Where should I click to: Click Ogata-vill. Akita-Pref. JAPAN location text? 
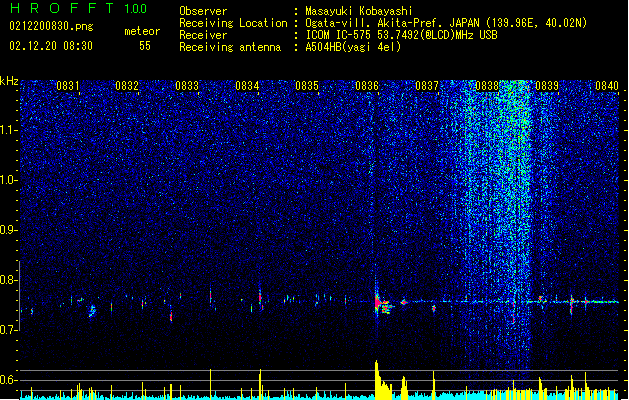click(x=446, y=23)
